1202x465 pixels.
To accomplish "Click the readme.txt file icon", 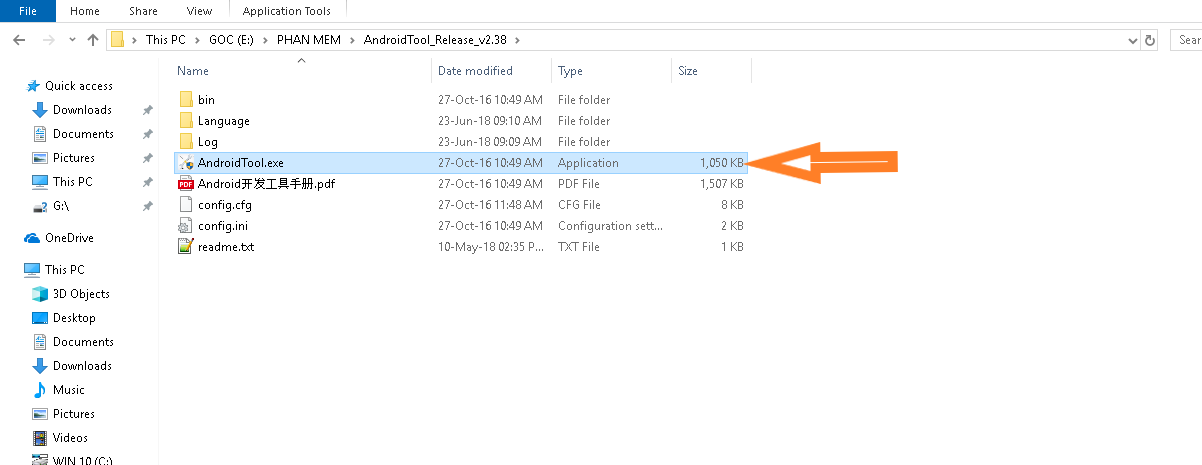I will (x=185, y=247).
